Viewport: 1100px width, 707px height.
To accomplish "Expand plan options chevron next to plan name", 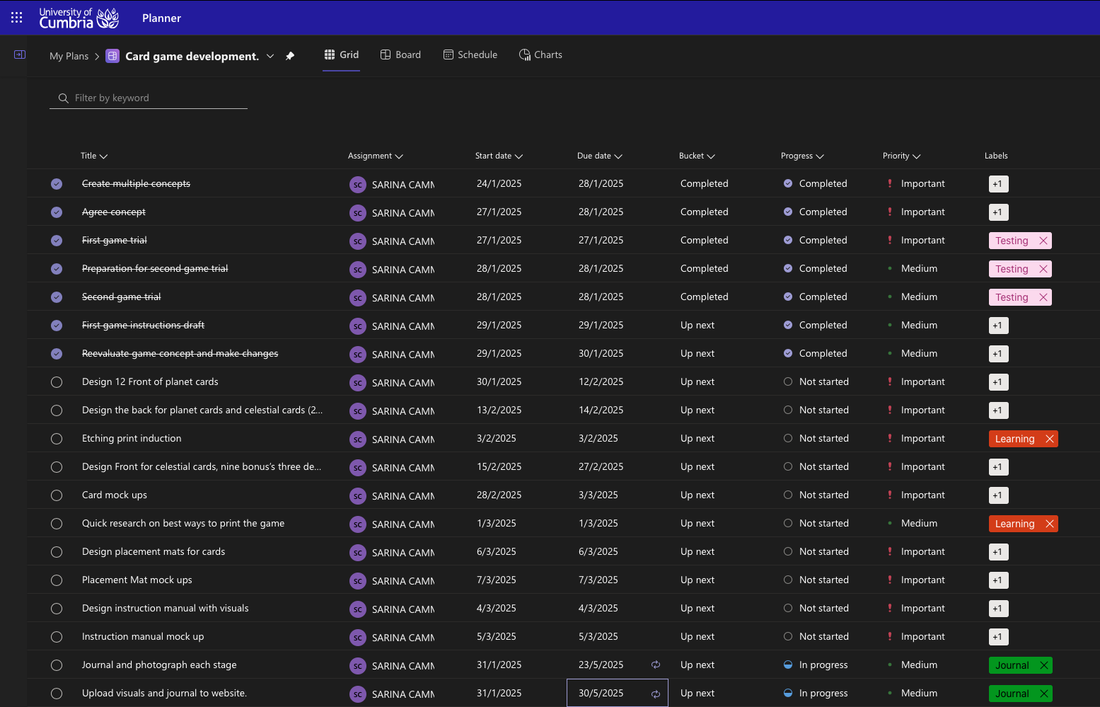I will click(x=270, y=56).
